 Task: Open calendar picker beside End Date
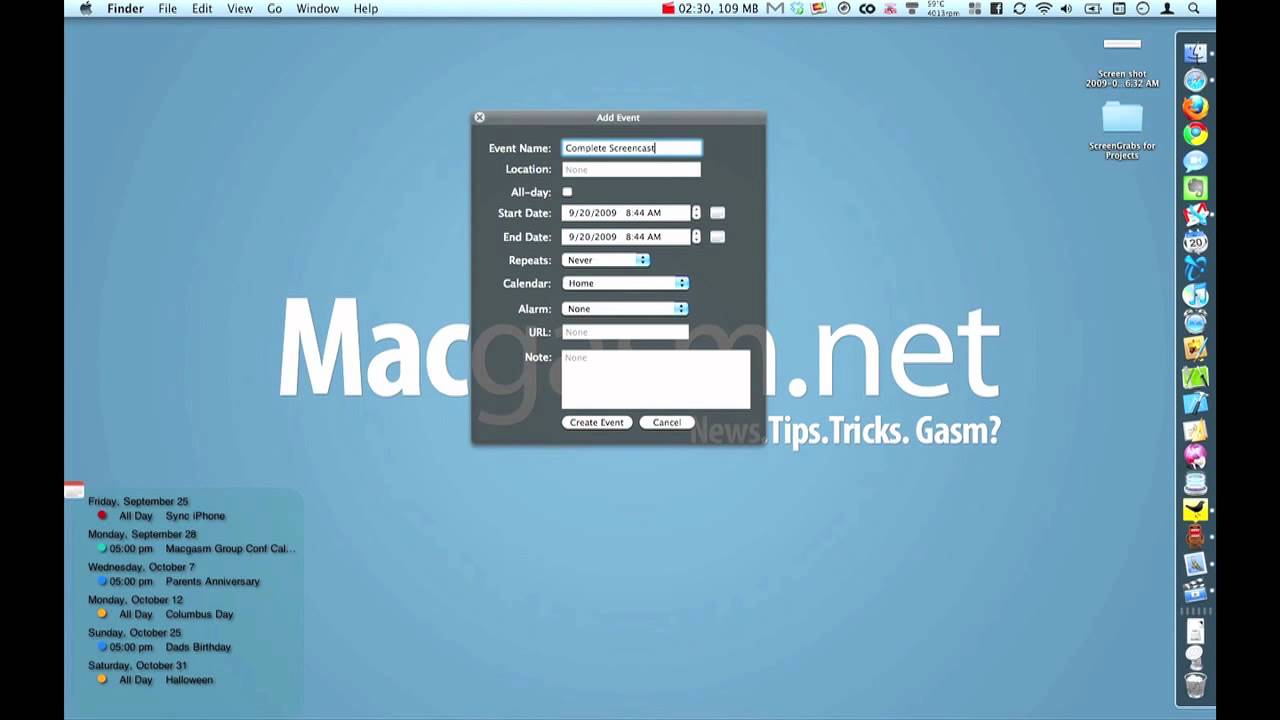click(x=717, y=237)
